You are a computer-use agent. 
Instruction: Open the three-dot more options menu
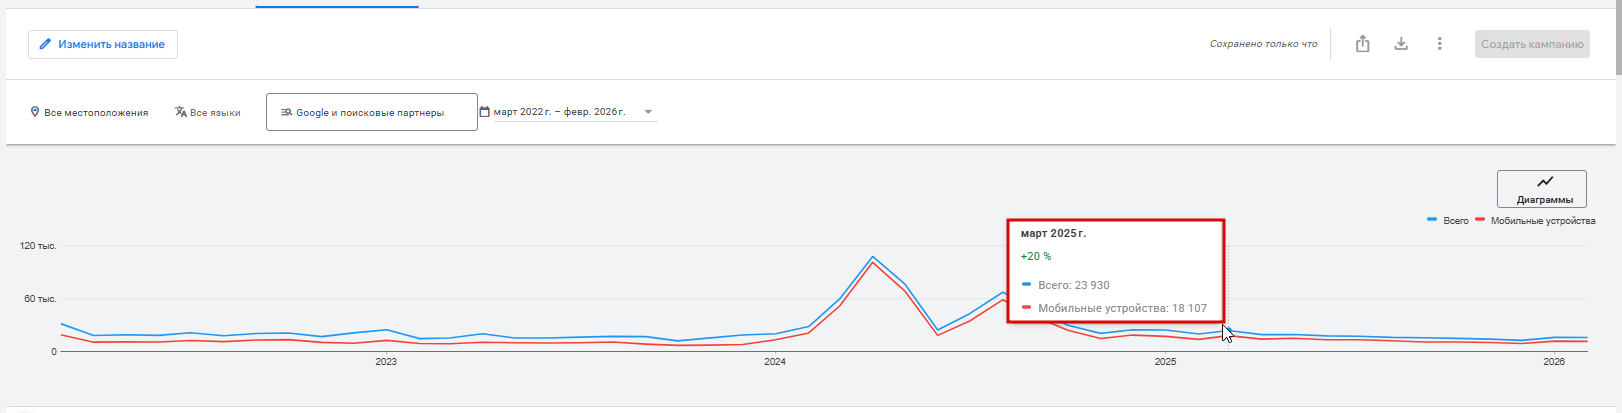pyautogui.click(x=1439, y=44)
